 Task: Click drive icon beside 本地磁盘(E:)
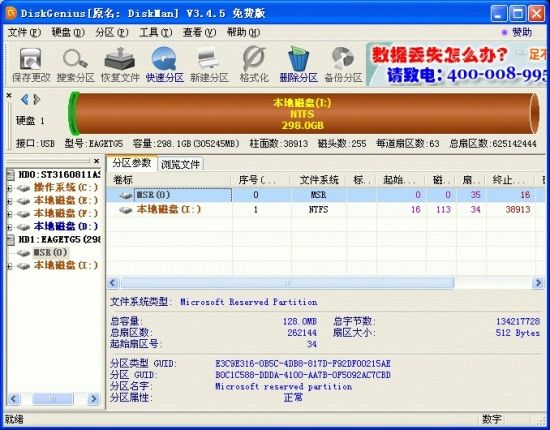click(x=24, y=201)
